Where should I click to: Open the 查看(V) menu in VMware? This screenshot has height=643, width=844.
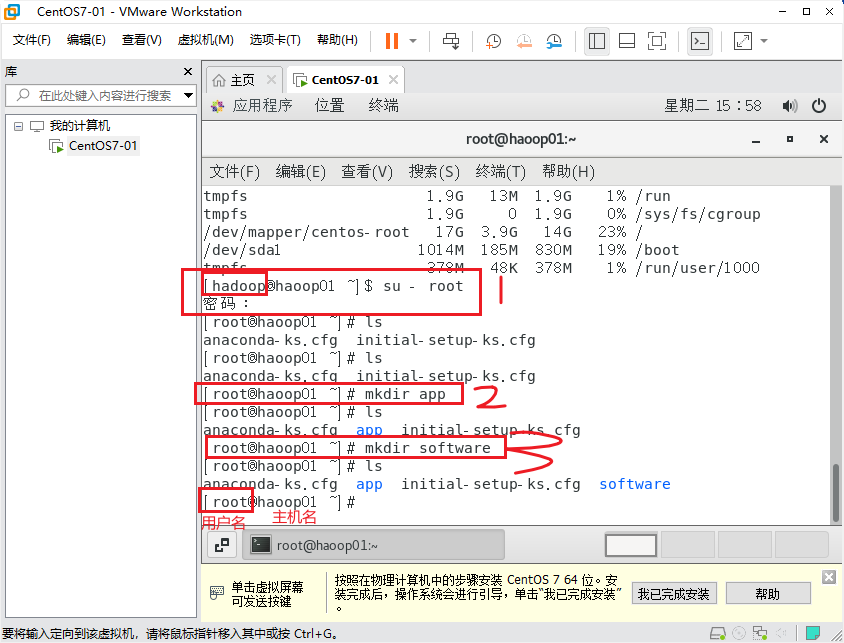[x=142, y=40]
